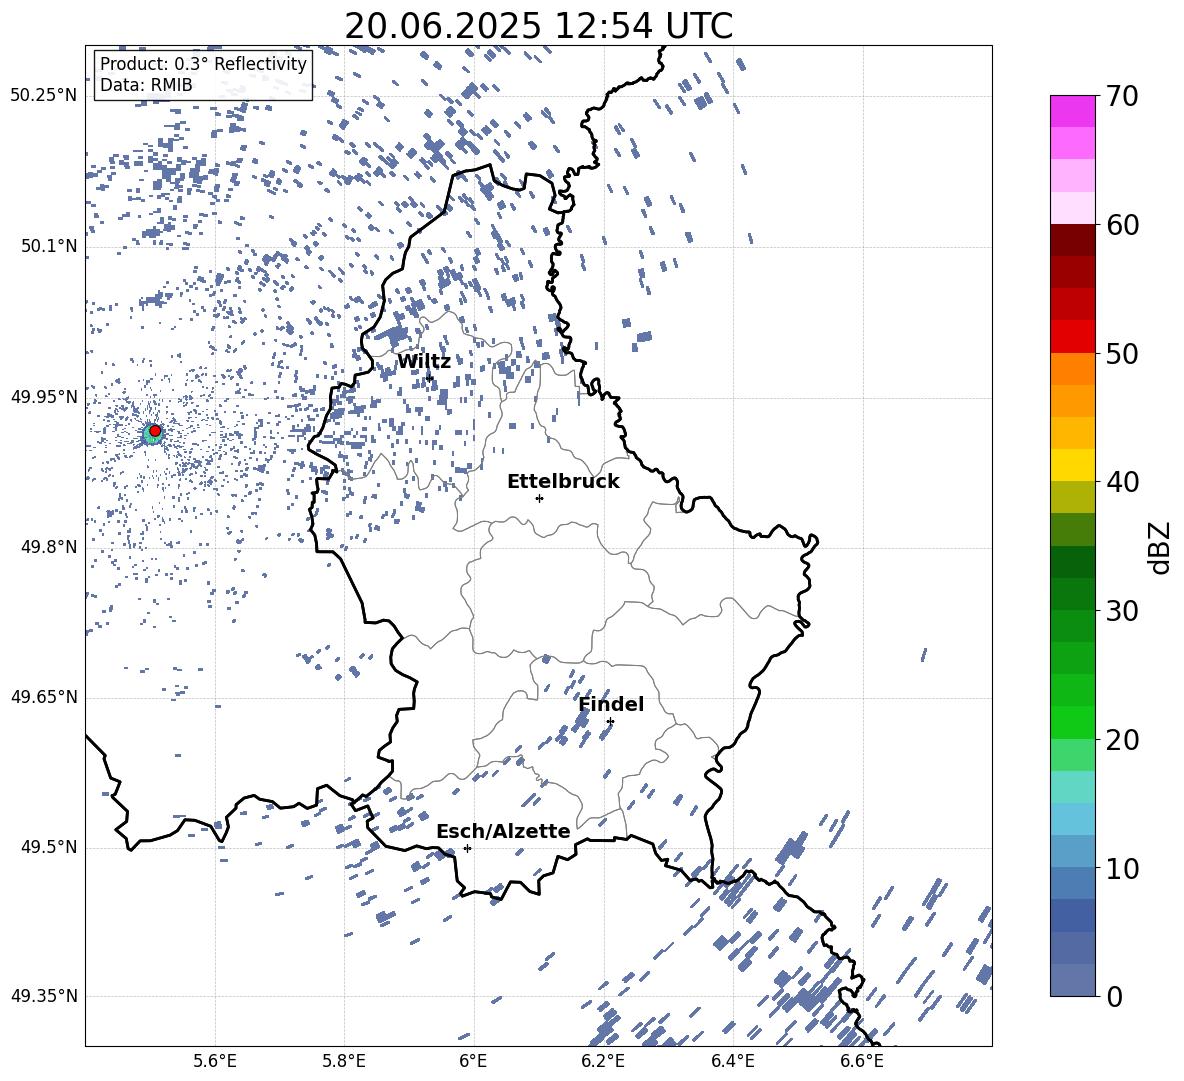Screen dimensions: 1184x1081
Task: Click the 49.5°N latitude label
Action: pos(49,846)
